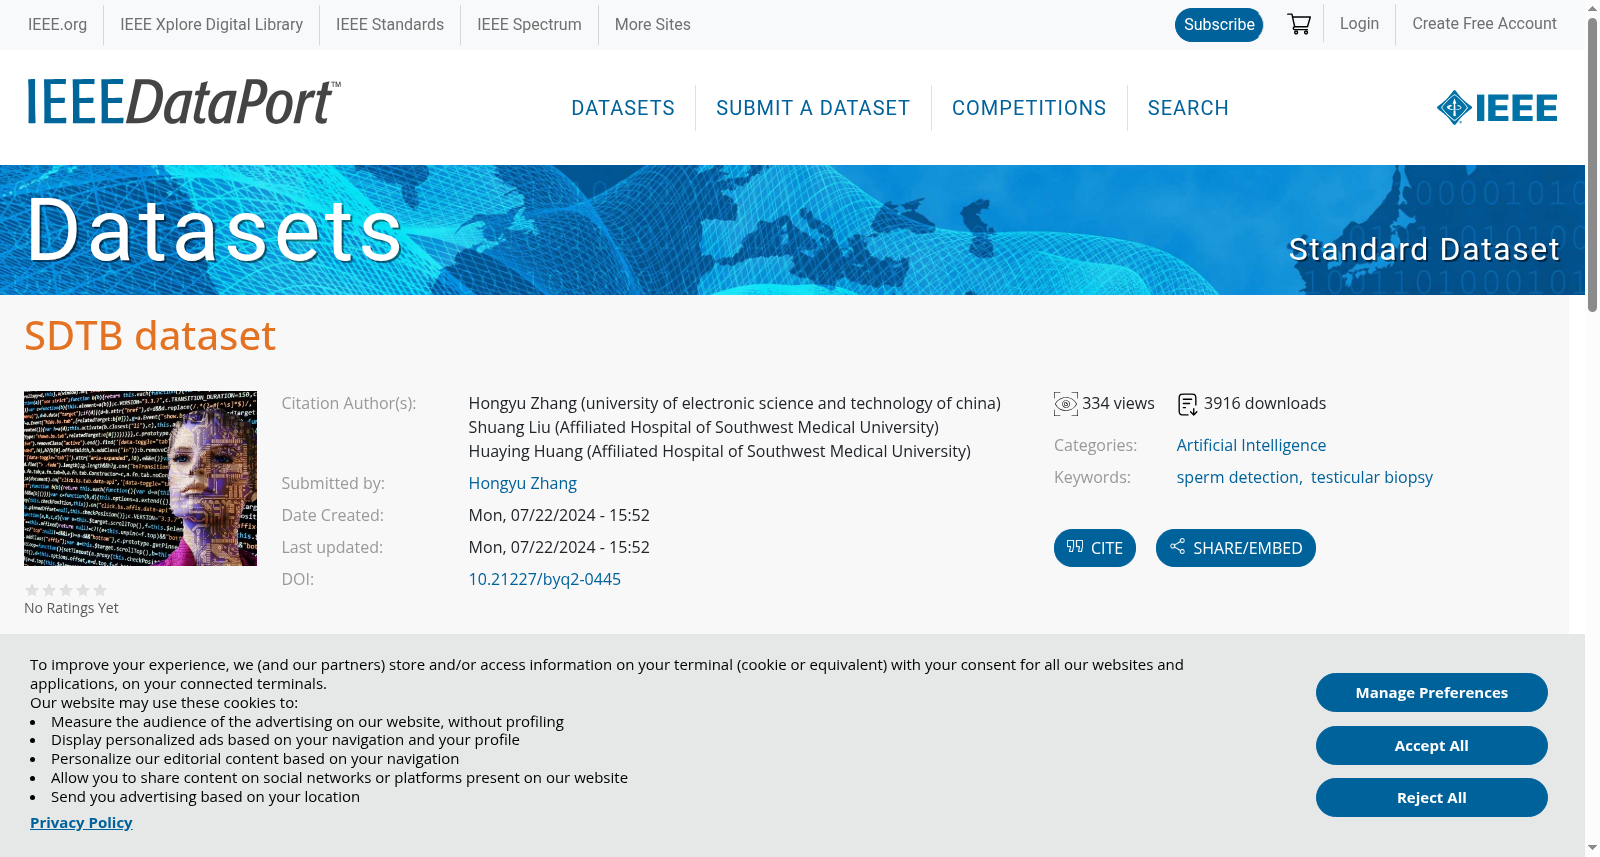The image size is (1600, 857).
Task: Click the SHARE/EMBED button
Action: [1236, 548]
